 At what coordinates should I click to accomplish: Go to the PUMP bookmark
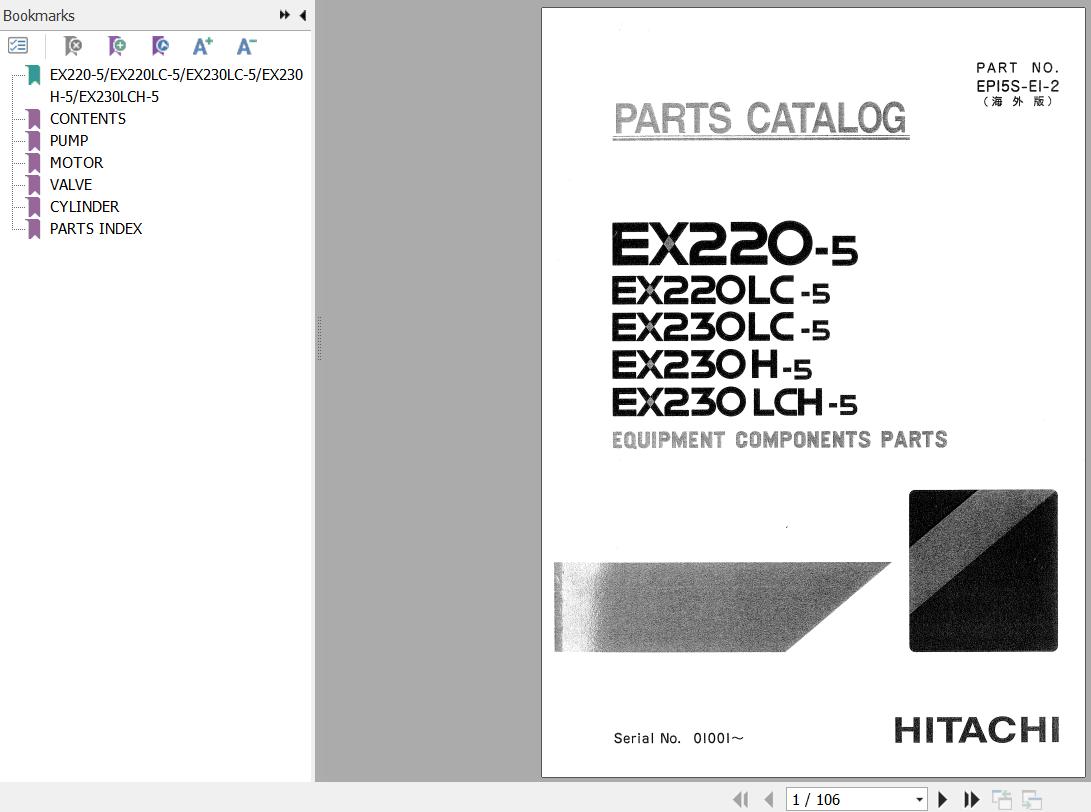pyautogui.click(x=69, y=141)
